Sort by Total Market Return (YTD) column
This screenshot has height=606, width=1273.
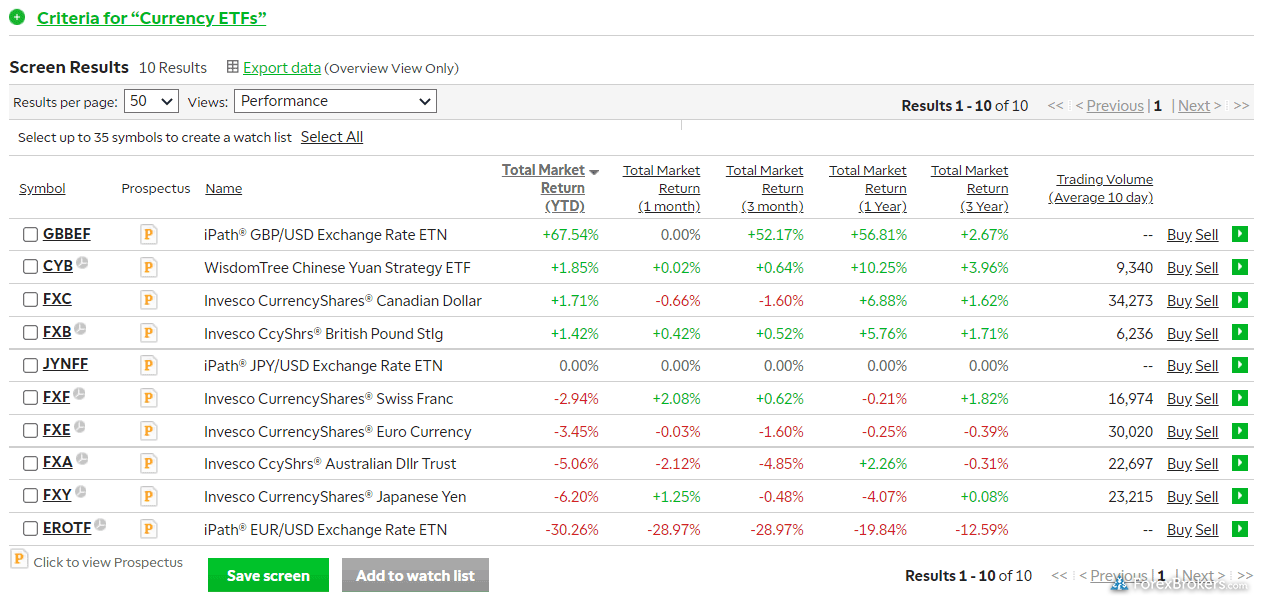pyautogui.click(x=550, y=188)
